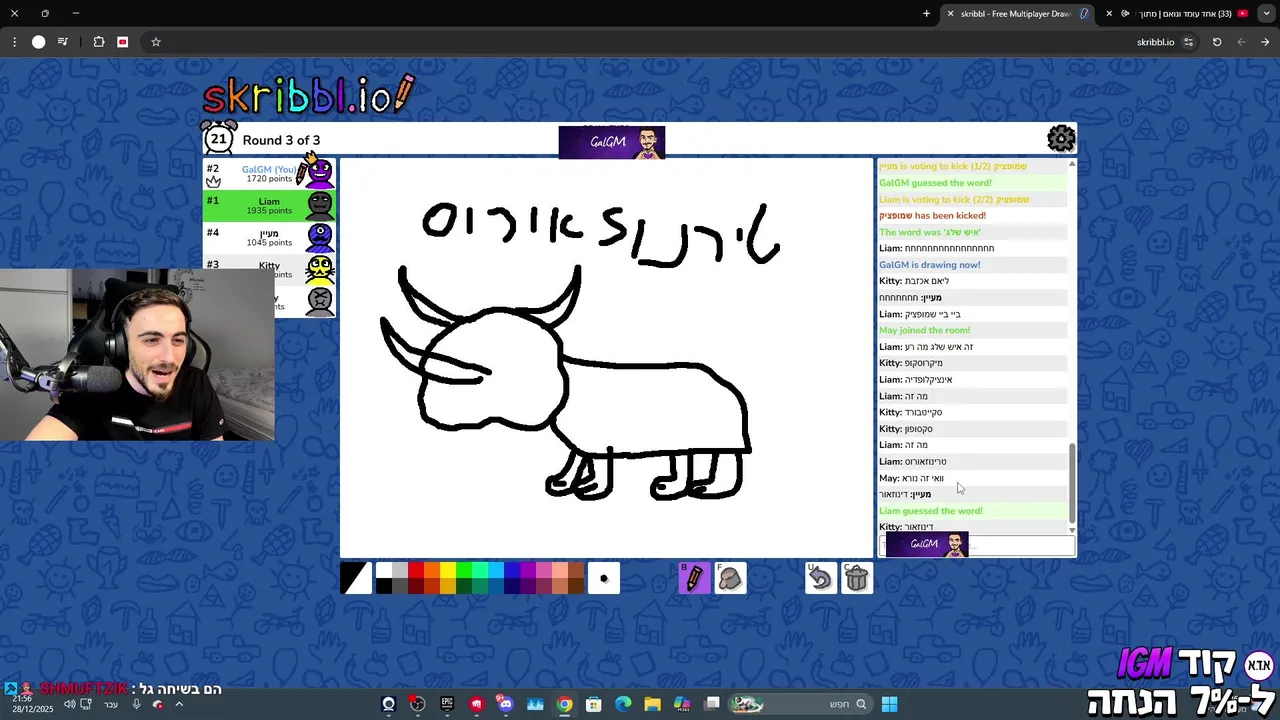Open Epic Games launcher from taskbar
This screenshot has height=720, width=1280.
(447, 704)
